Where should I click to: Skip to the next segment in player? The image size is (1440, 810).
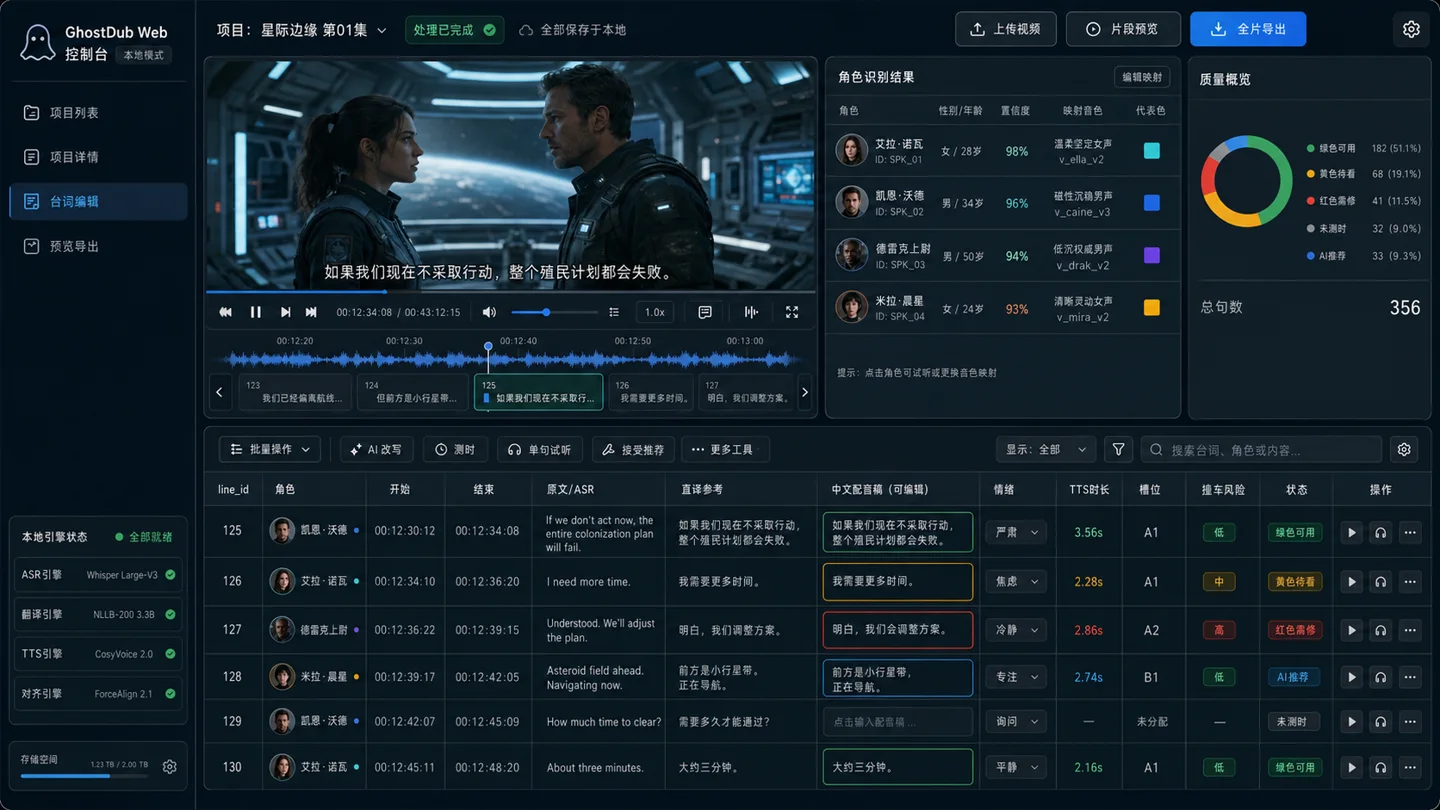[311, 312]
